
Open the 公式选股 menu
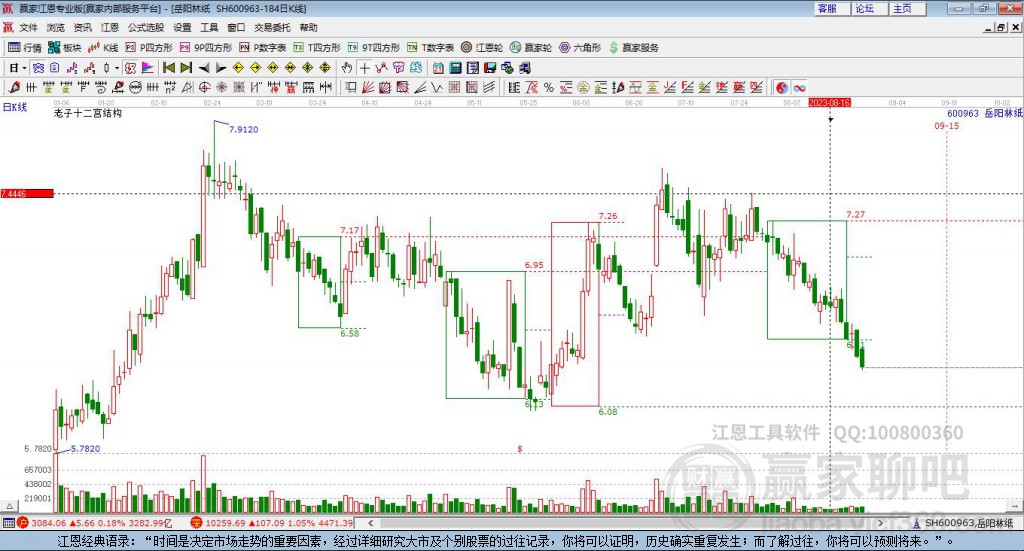click(x=146, y=27)
